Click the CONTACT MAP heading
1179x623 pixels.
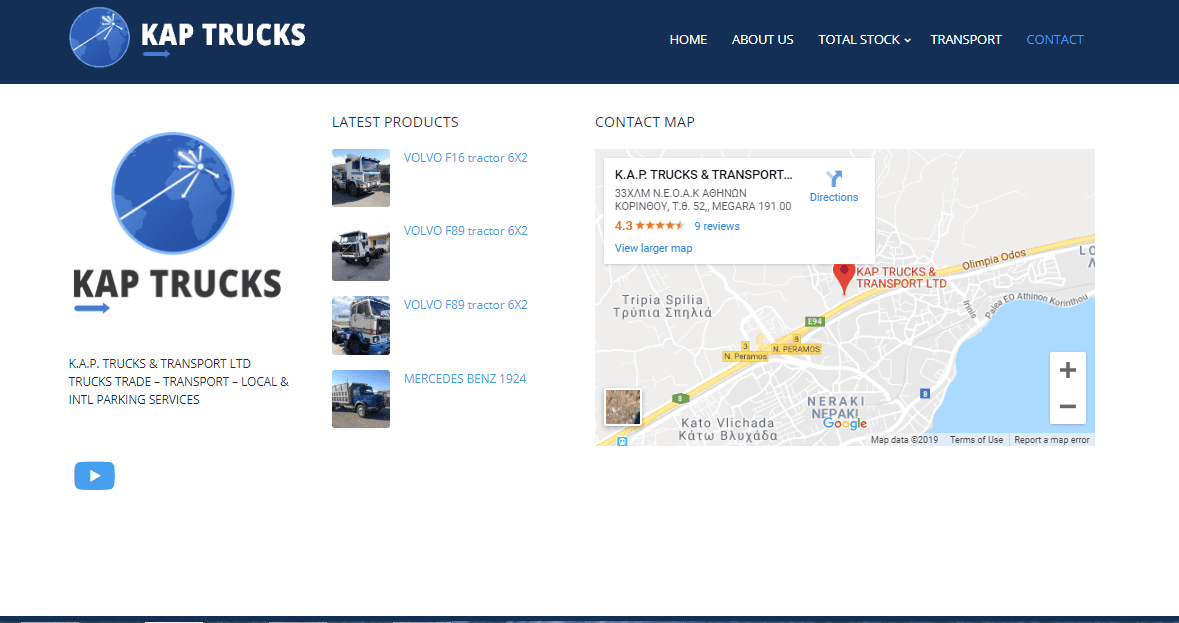(644, 122)
